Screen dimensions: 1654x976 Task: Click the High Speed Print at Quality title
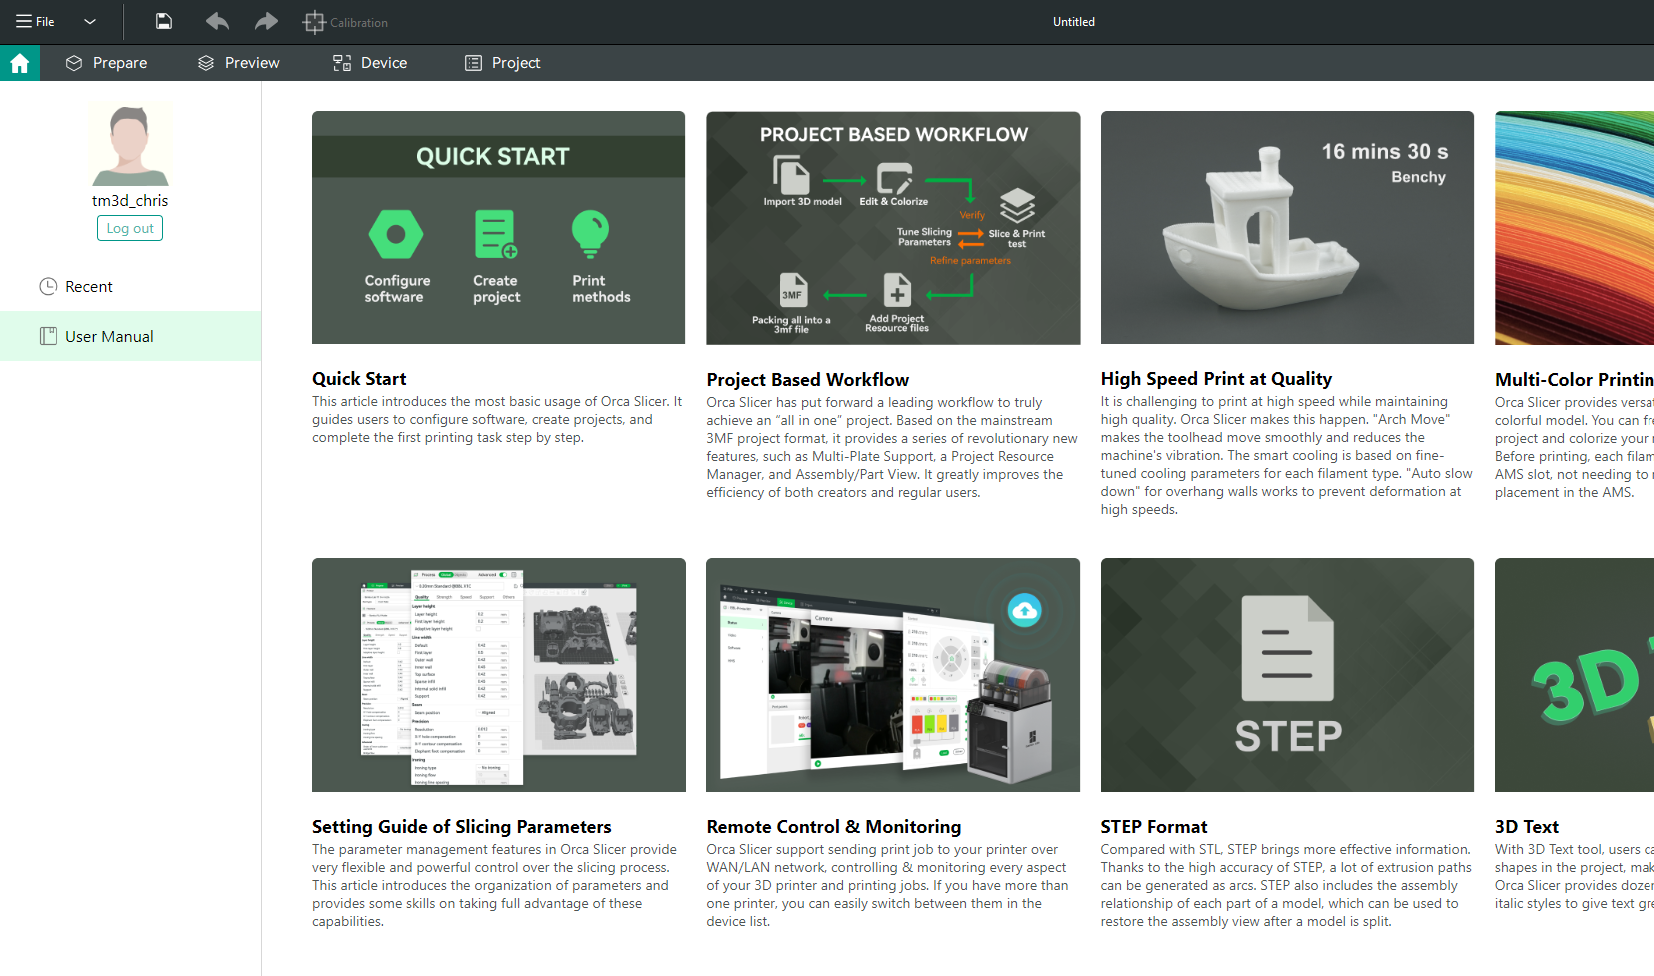click(1216, 379)
